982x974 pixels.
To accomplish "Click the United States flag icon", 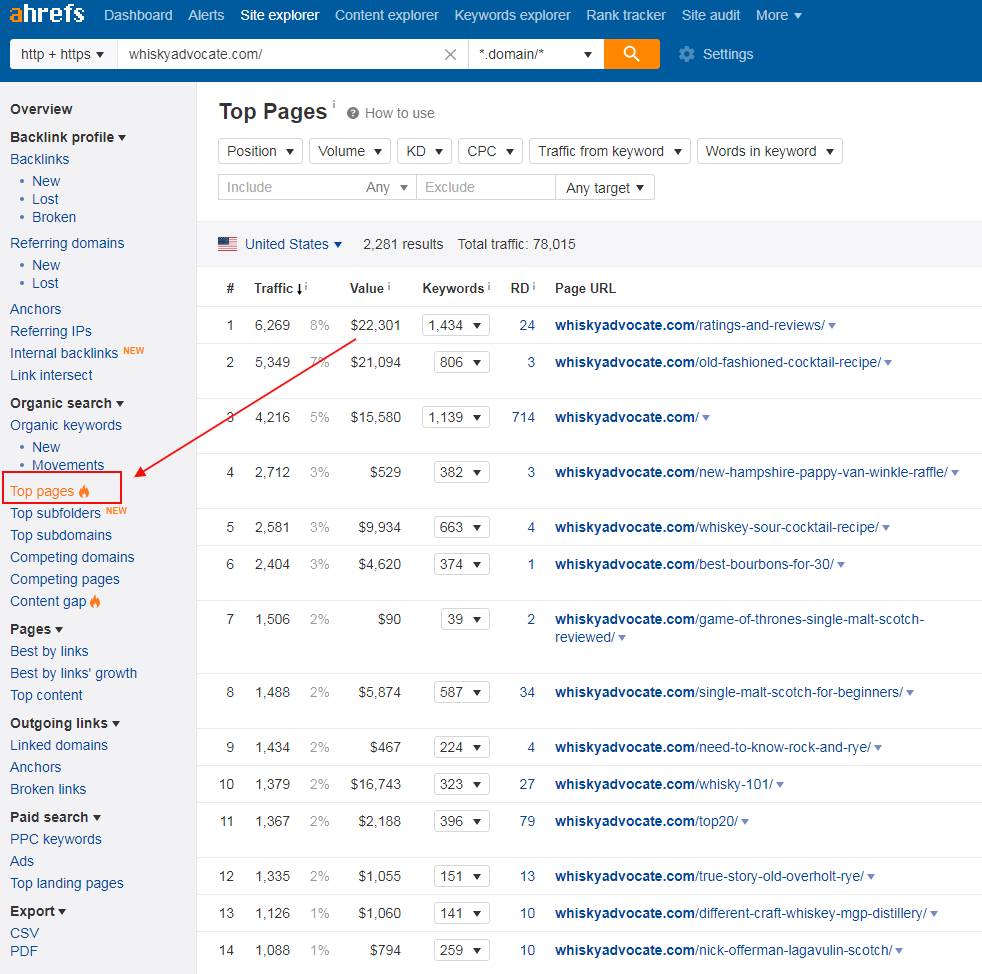I will (227, 243).
